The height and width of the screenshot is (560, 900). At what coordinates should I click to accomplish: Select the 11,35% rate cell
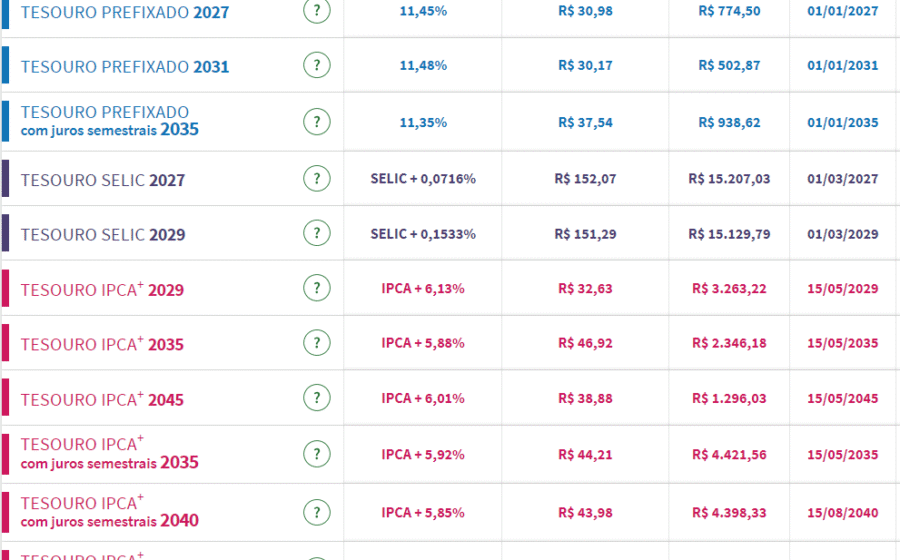[423, 122]
